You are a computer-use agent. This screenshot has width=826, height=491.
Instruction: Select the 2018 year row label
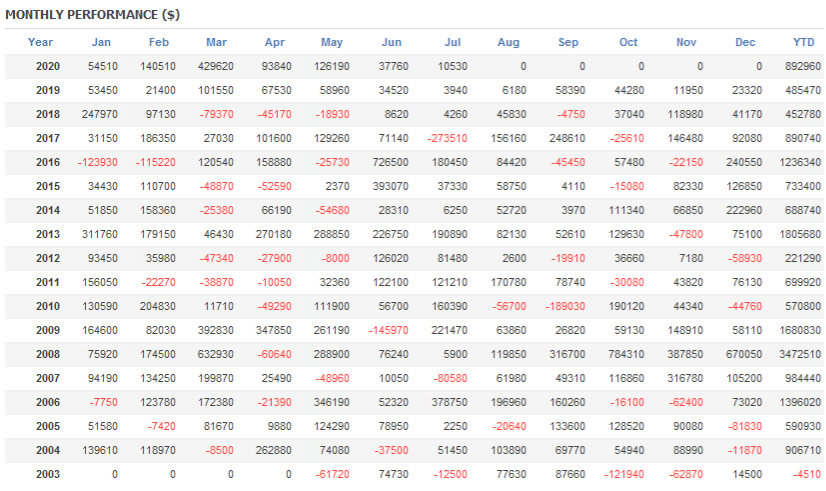(x=48, y=114)
